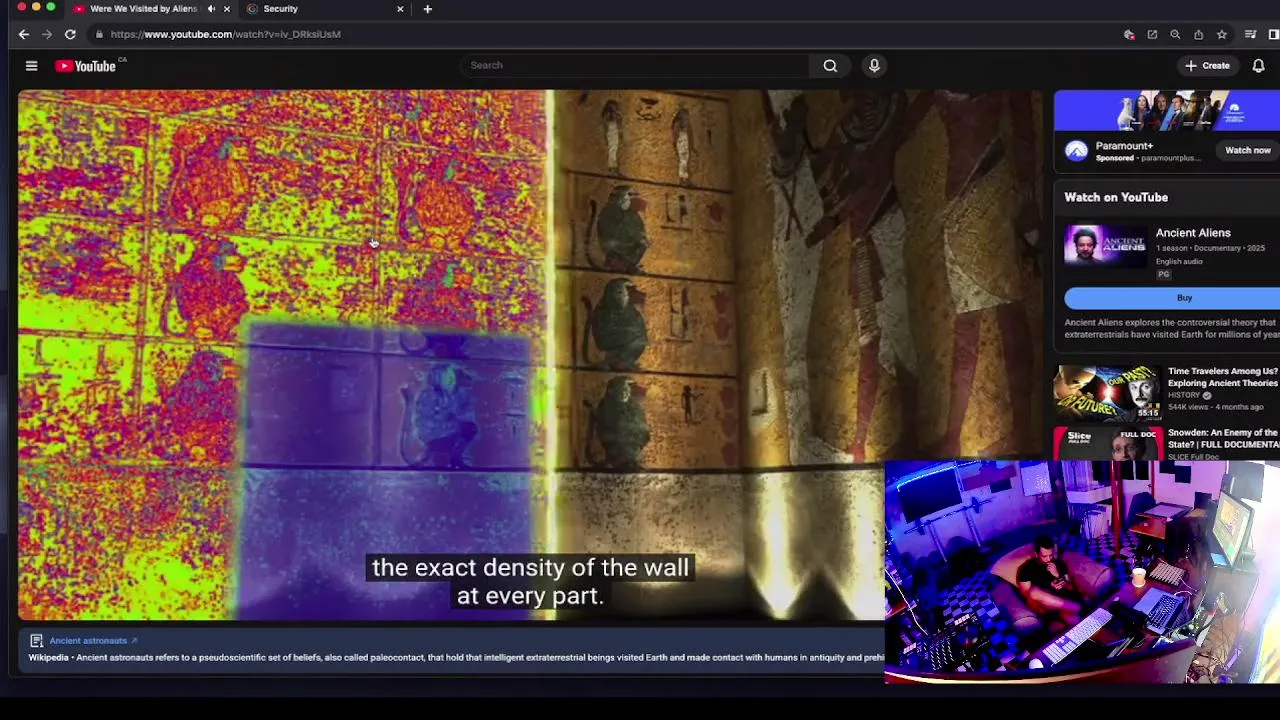Go back with browser back arrow

click(x=24, y=34)
